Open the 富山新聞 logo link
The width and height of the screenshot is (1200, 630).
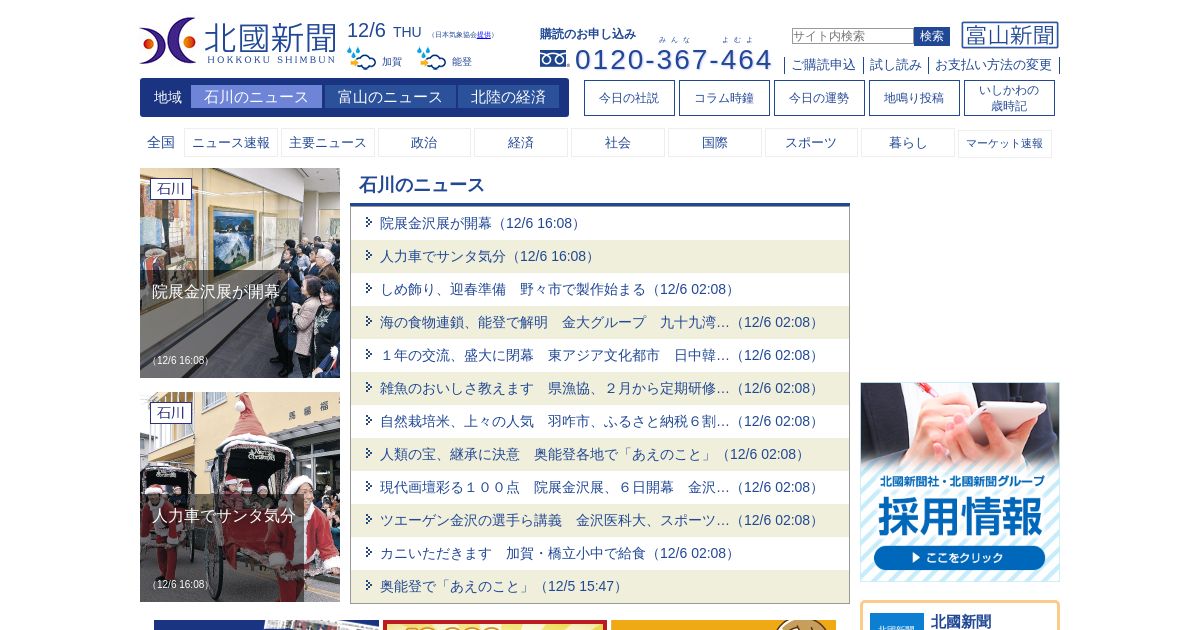pos(1010,35)
